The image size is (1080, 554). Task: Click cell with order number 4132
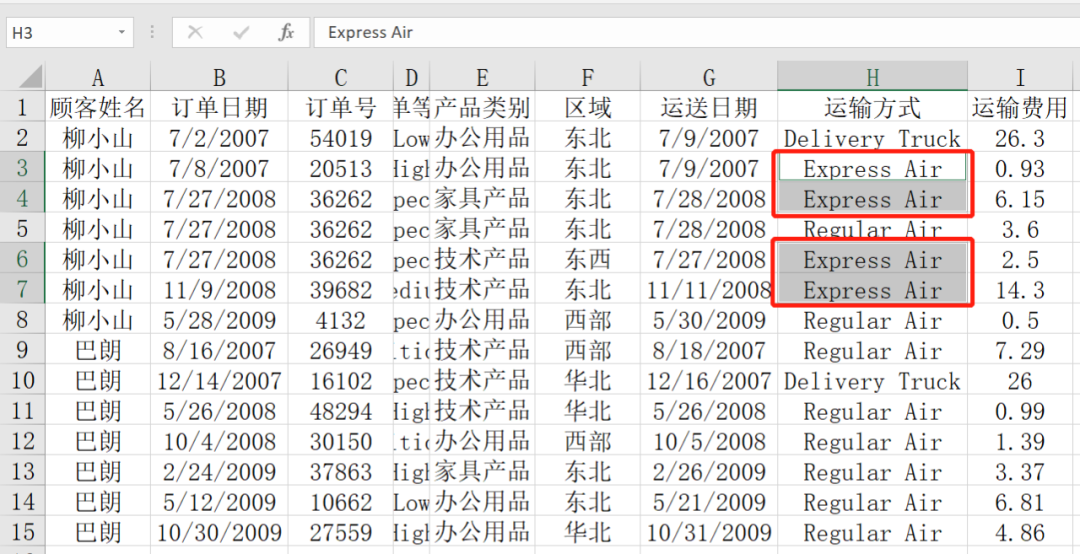coord(340,320)
